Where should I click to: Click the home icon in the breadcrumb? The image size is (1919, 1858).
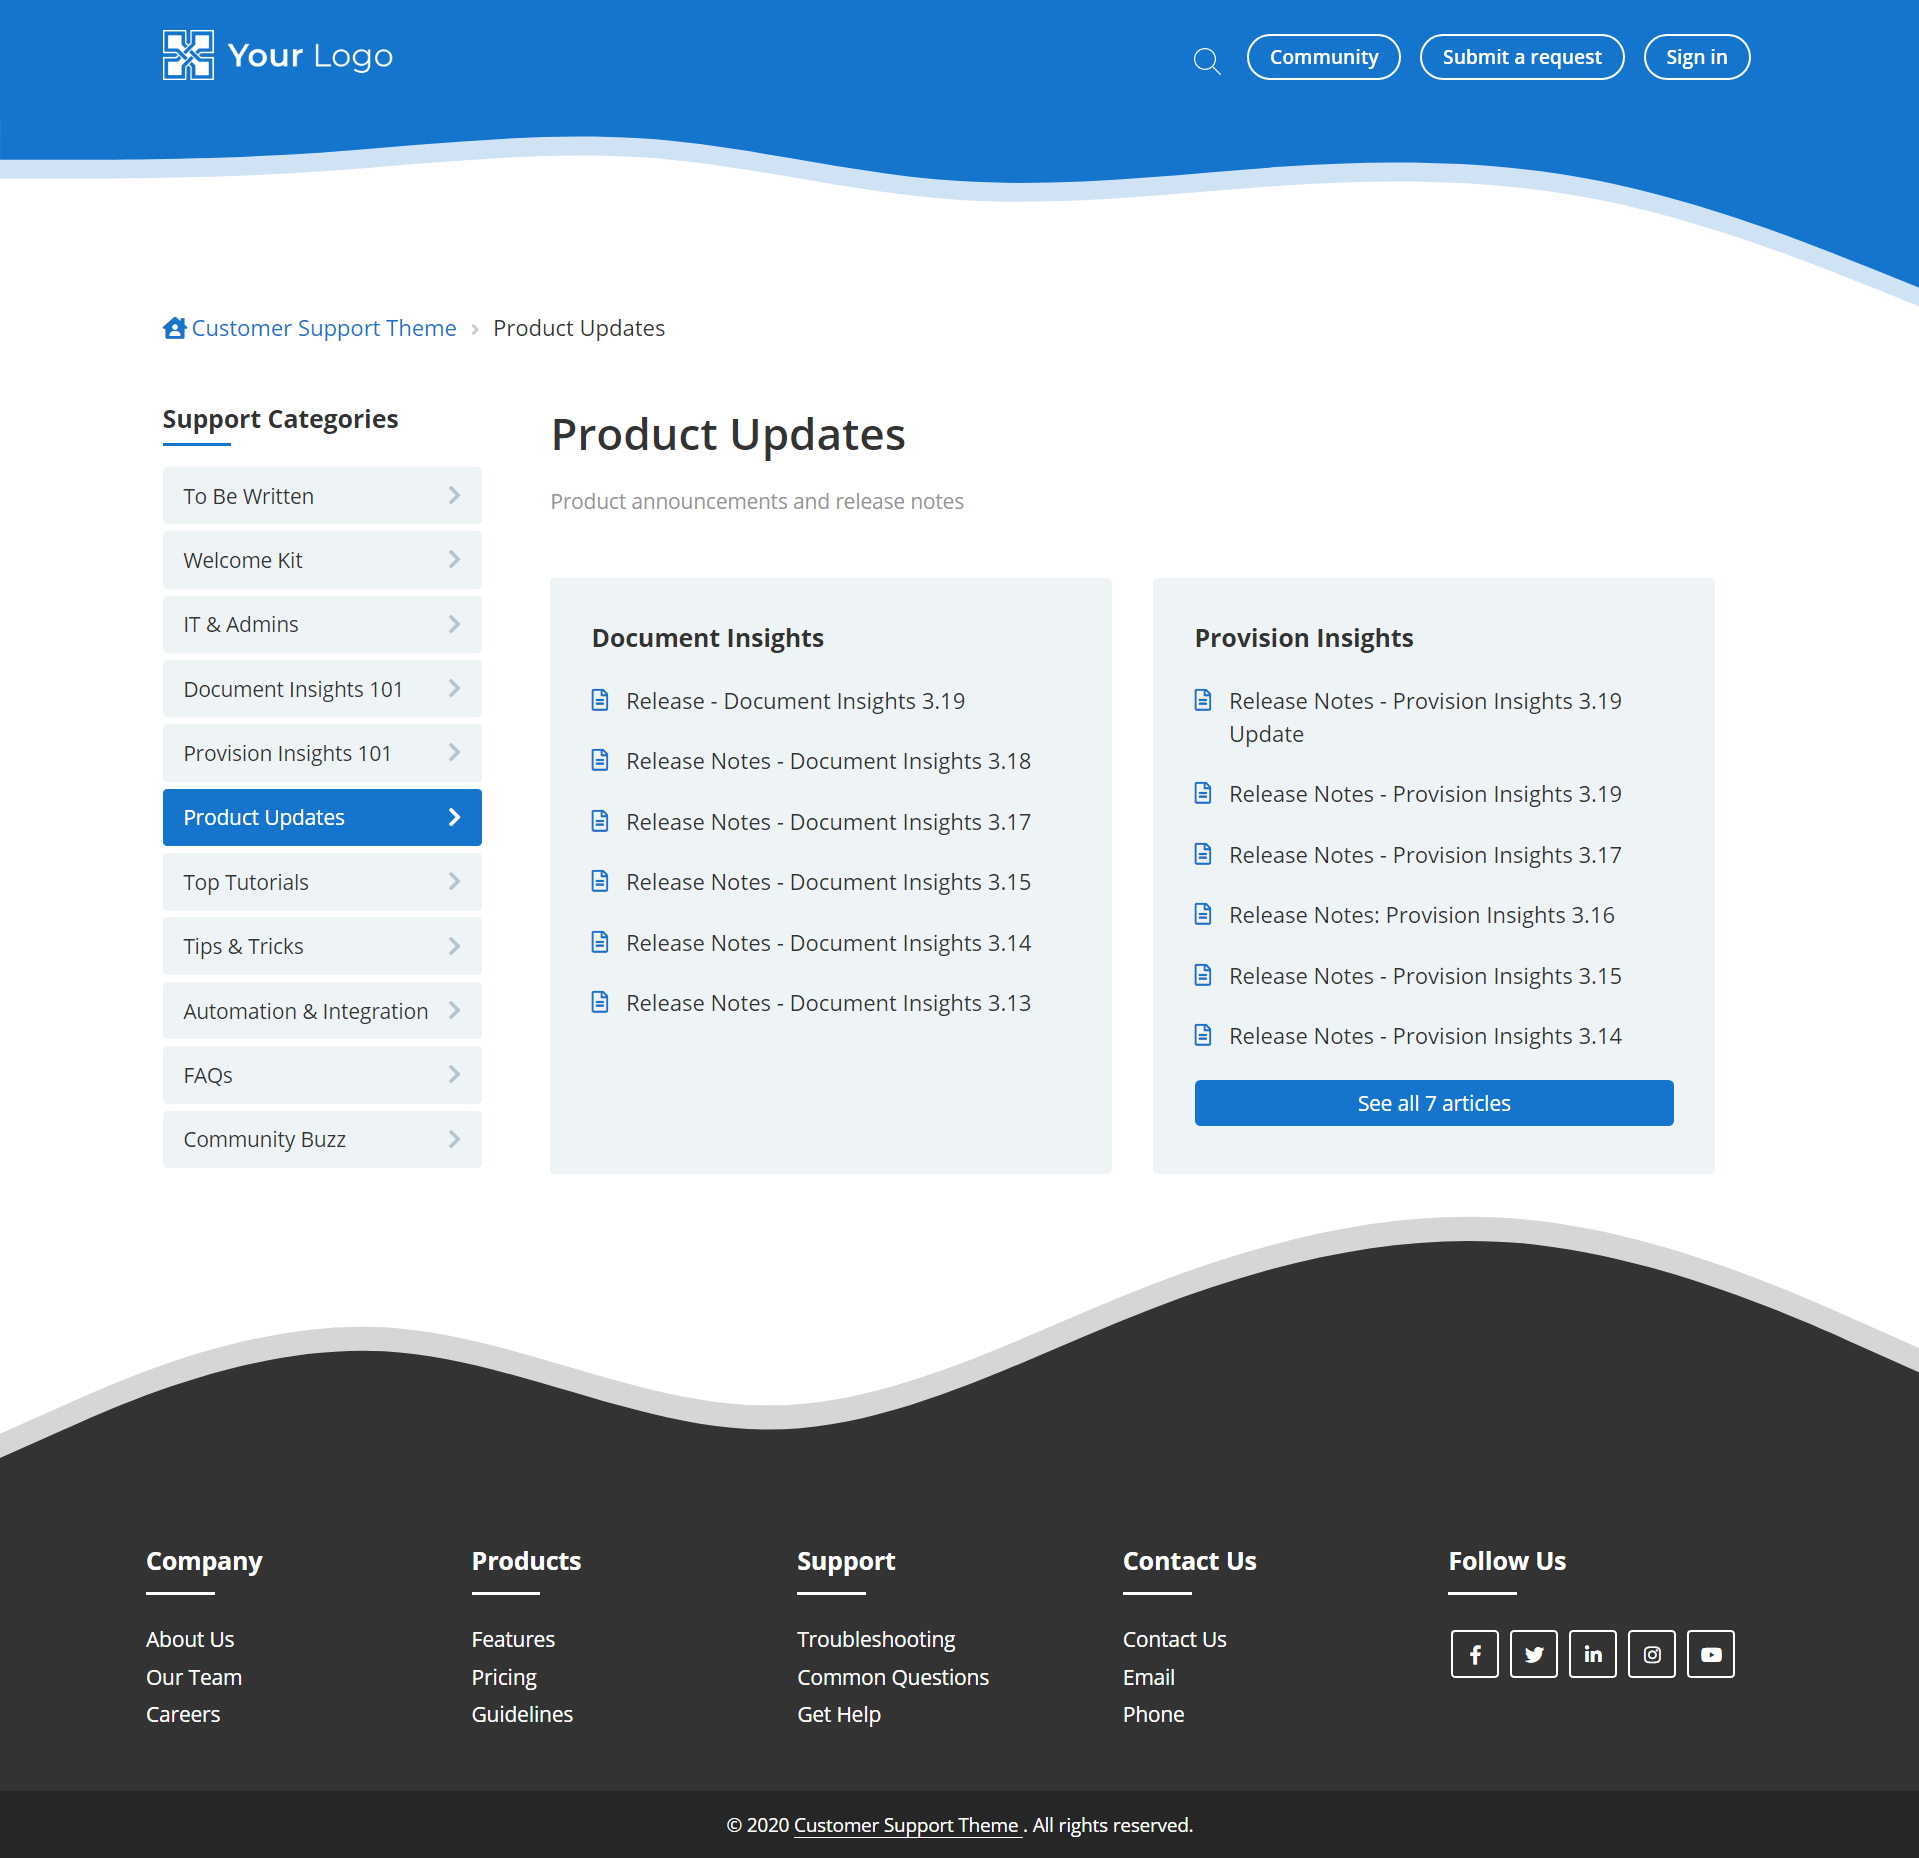174,328
